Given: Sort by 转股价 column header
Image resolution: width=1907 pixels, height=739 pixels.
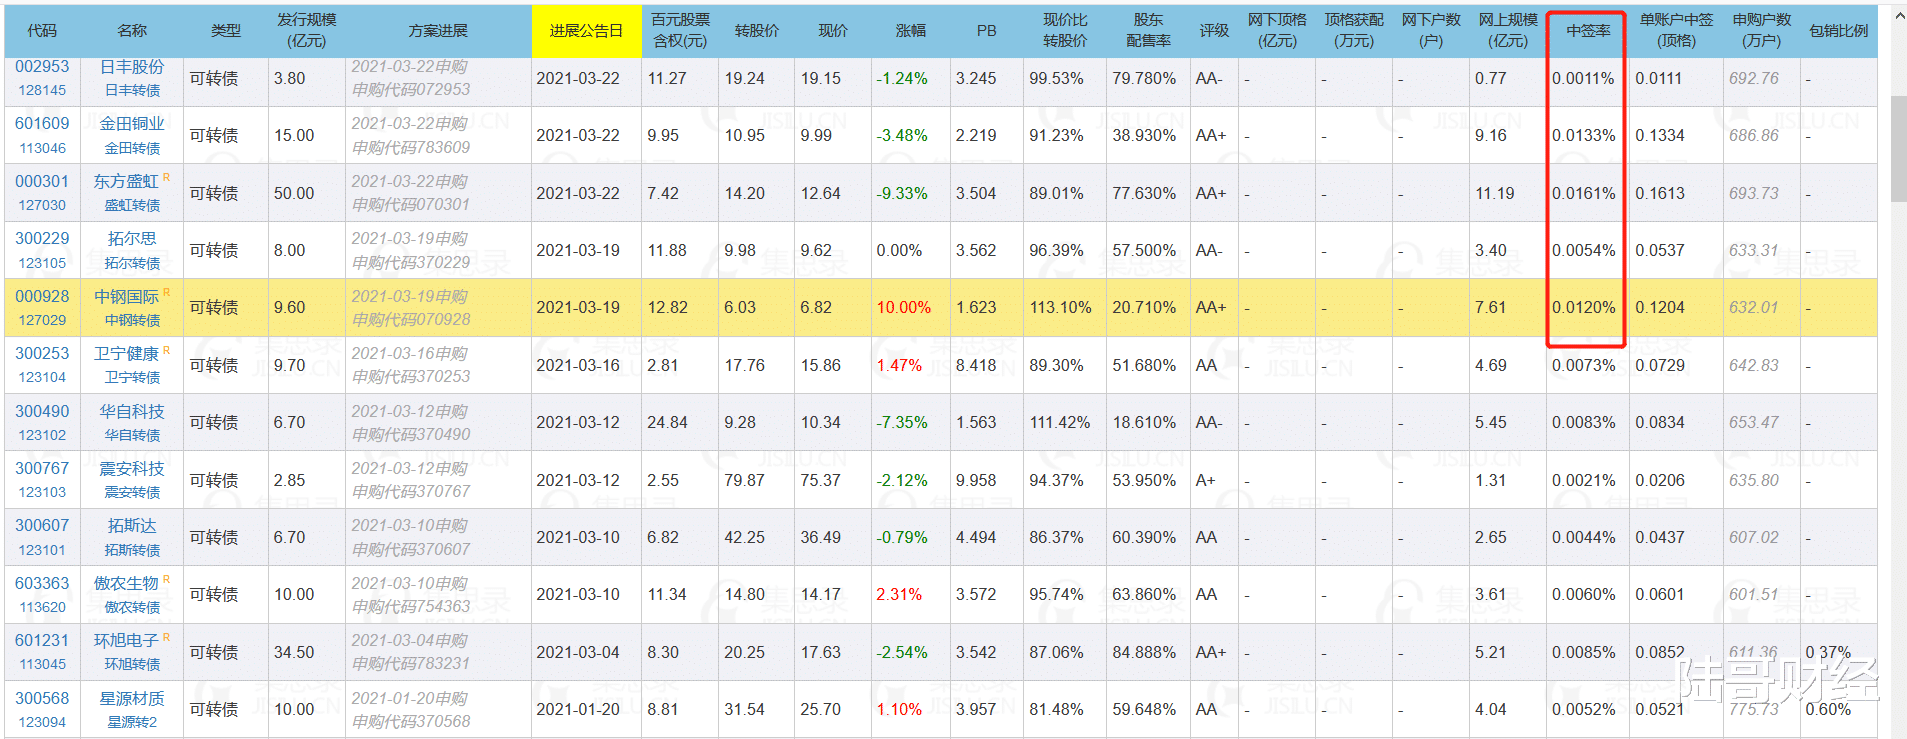Looking at the screenshot, I should [x=757, y=31].
